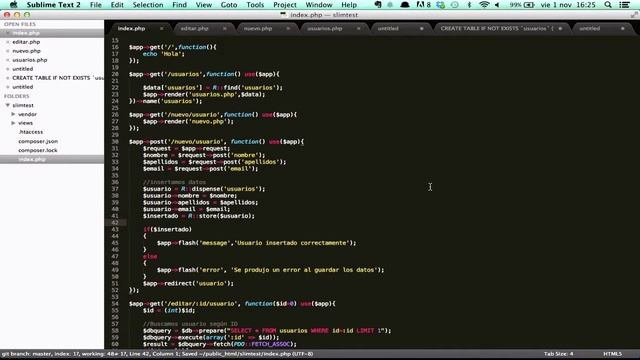This screenshot has width=640, height=360.
Task: Click the Time Machine clock icon
Action: pos(454,5)
